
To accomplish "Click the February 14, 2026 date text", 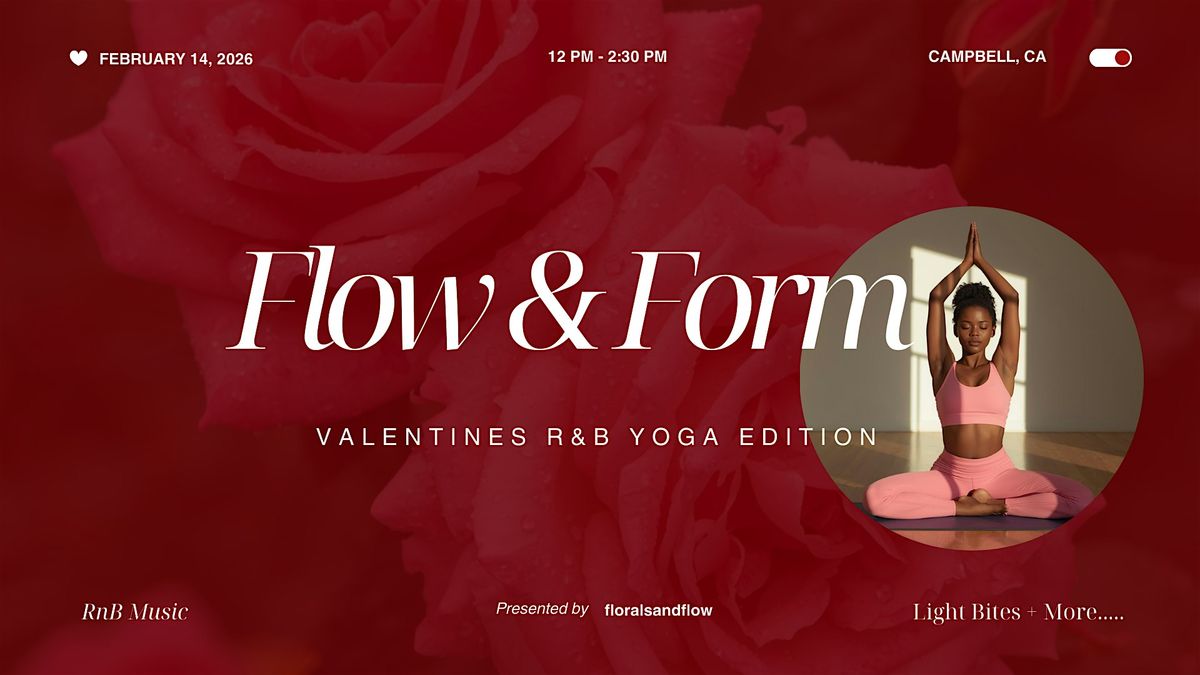I will pyautogui.click(x=176, y=59).
